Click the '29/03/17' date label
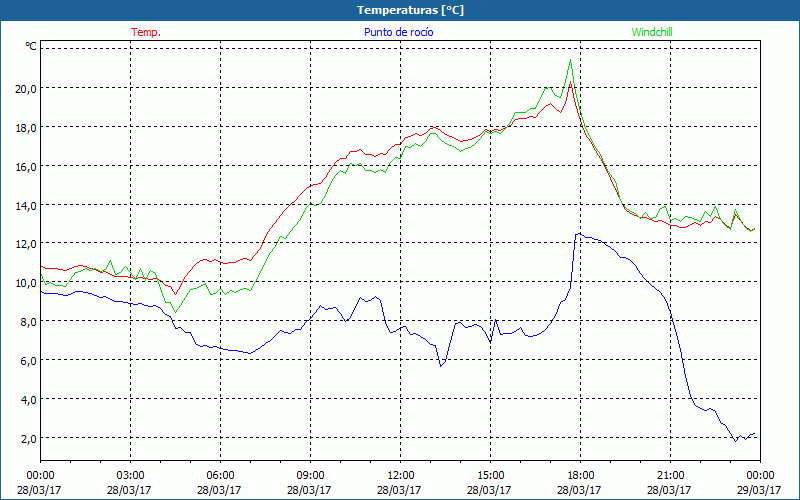 point(759,490)
